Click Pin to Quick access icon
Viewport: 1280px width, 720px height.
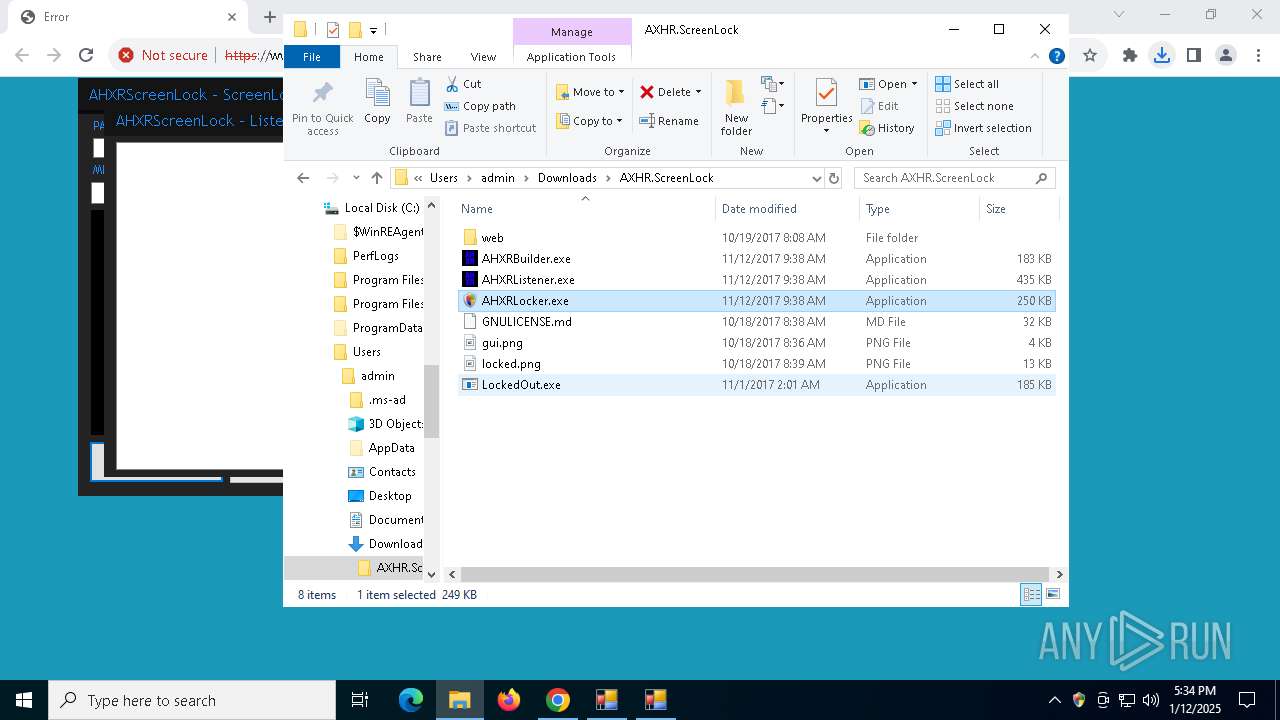click(x=322, y=107)
